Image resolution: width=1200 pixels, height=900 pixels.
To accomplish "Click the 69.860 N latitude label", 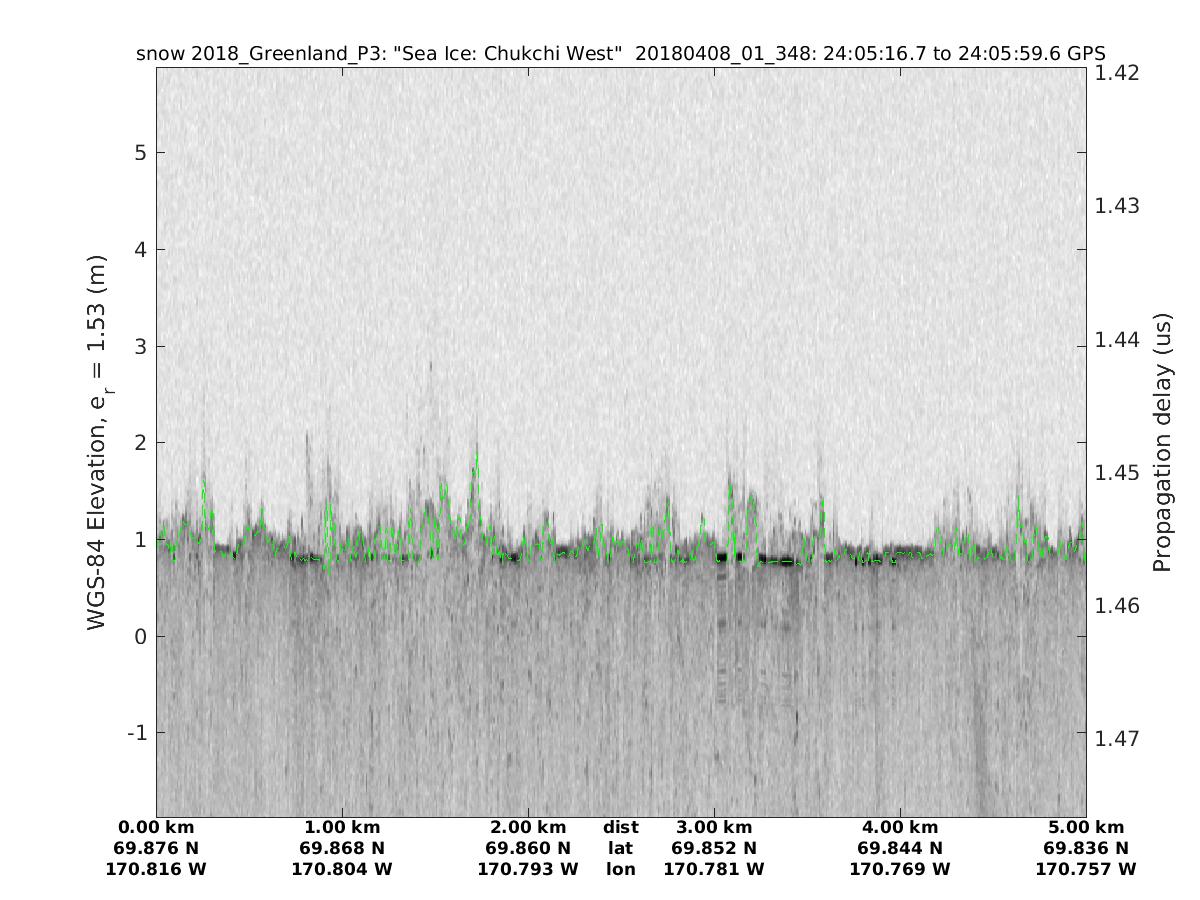I will 528,848.
